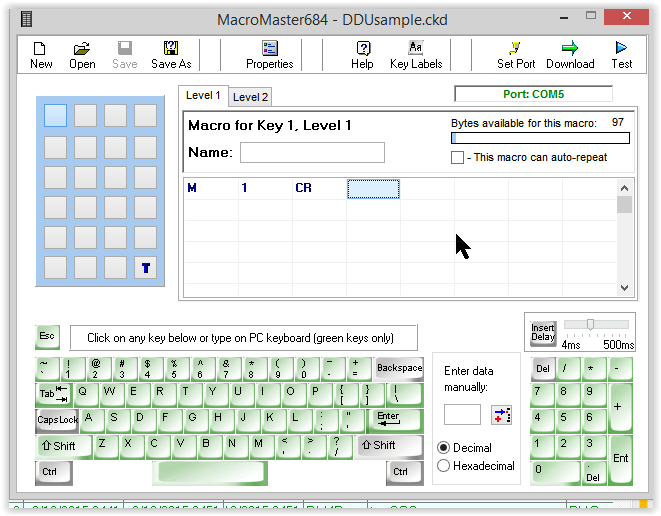Click the Caps Lock key
The image size is (661, 516).
pos(57,420)
